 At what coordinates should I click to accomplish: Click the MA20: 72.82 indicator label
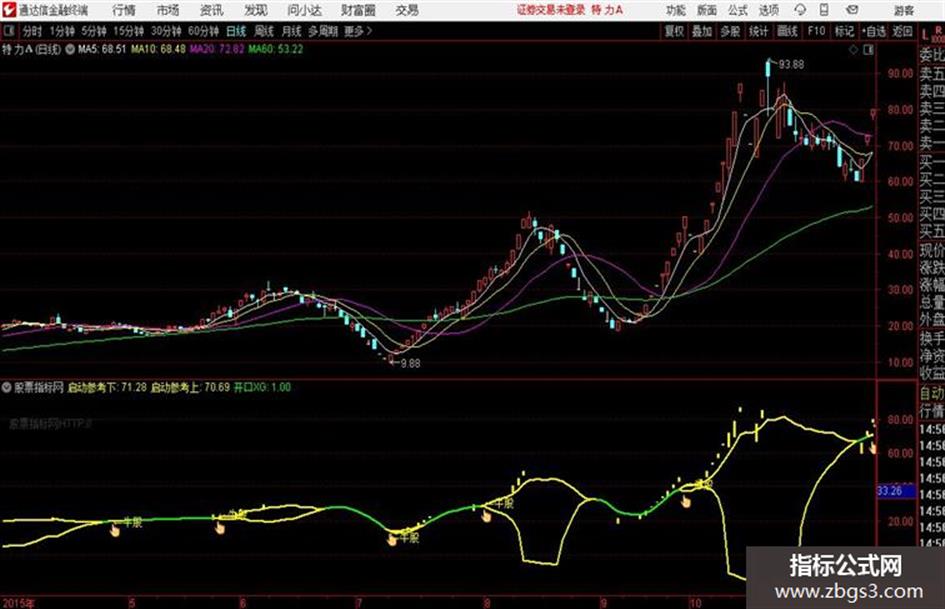217,49
